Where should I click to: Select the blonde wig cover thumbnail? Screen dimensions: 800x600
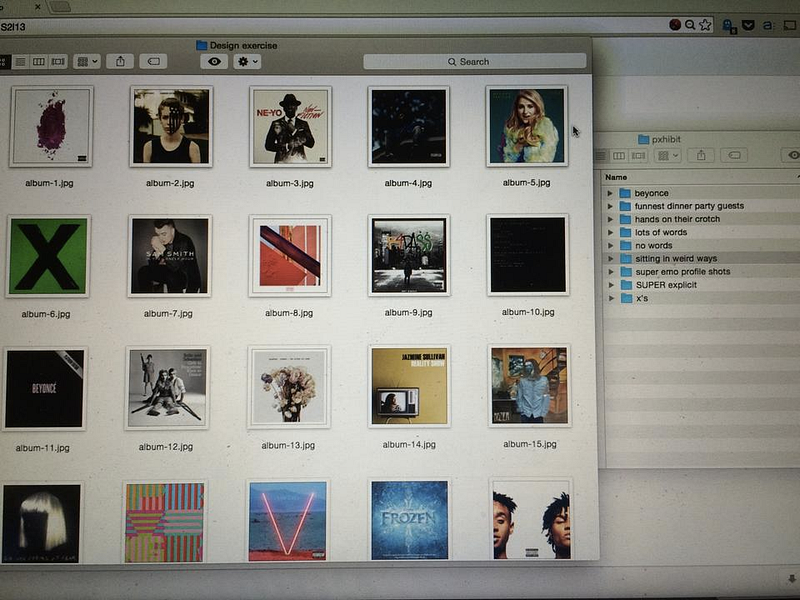tap(42, 523)
